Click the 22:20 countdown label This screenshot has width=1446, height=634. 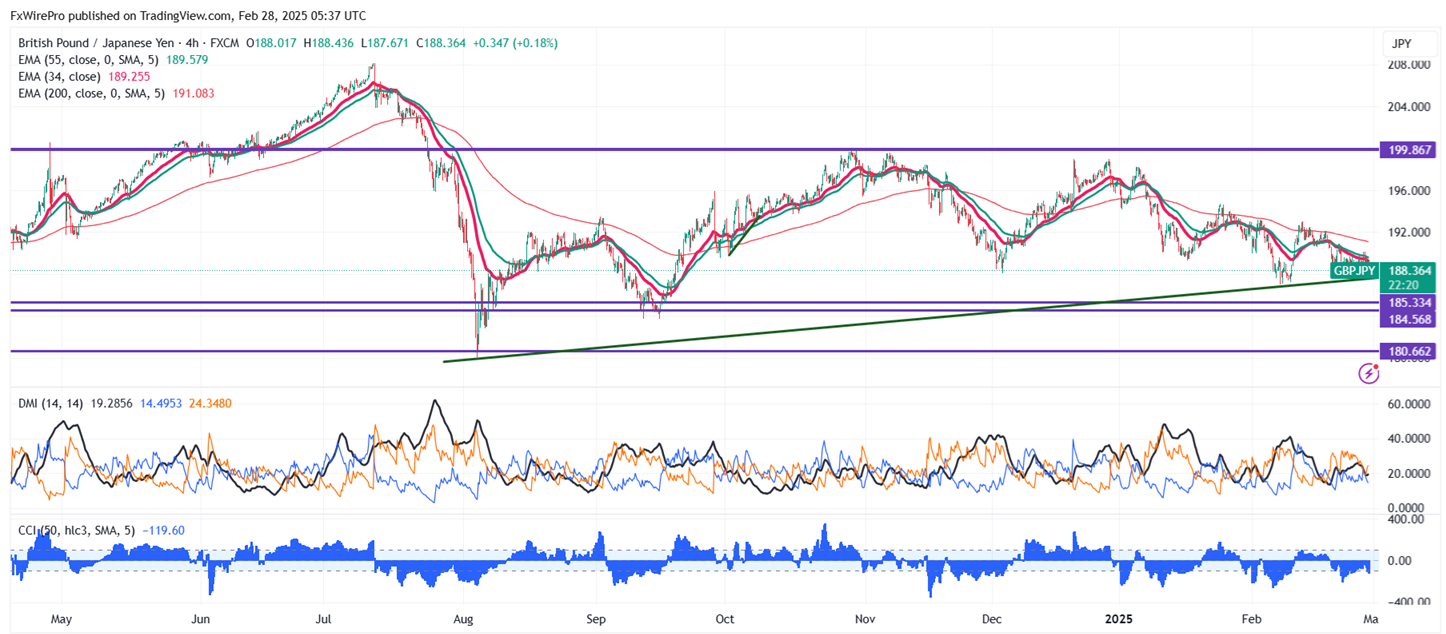(x=1404, y=284)
